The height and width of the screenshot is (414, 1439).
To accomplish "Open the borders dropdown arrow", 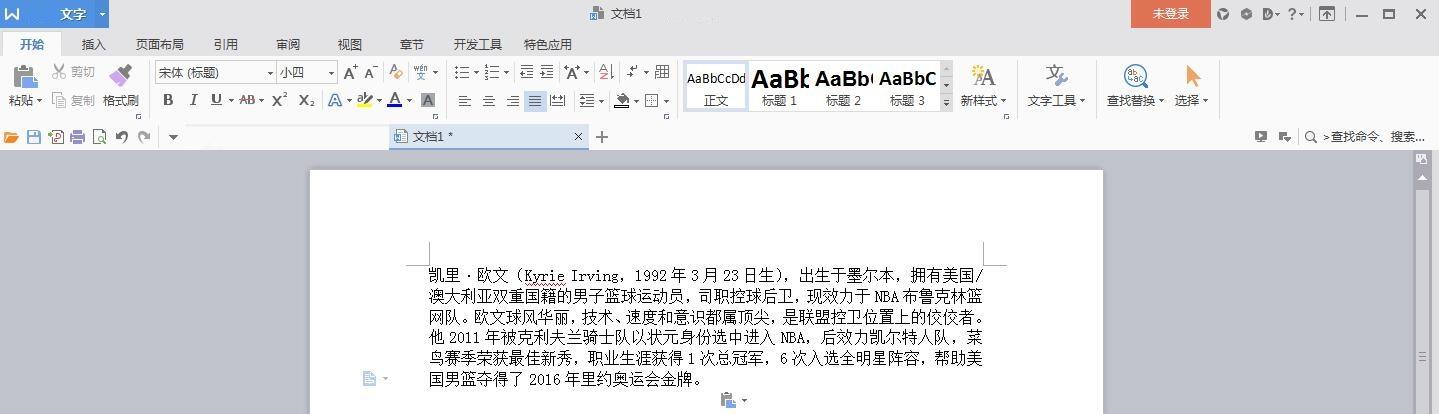I will pyautogui.click(x=666, y=100).
